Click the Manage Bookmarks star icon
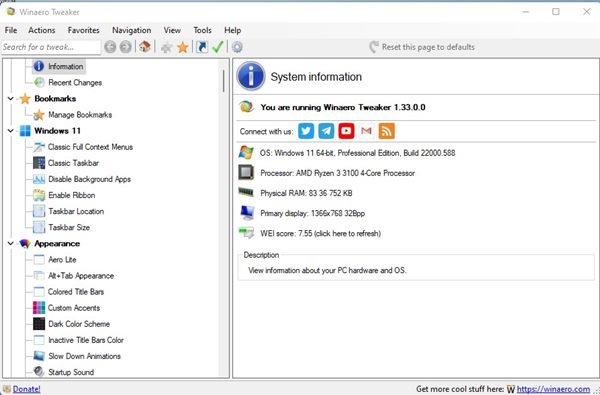 tap(39, 115)
